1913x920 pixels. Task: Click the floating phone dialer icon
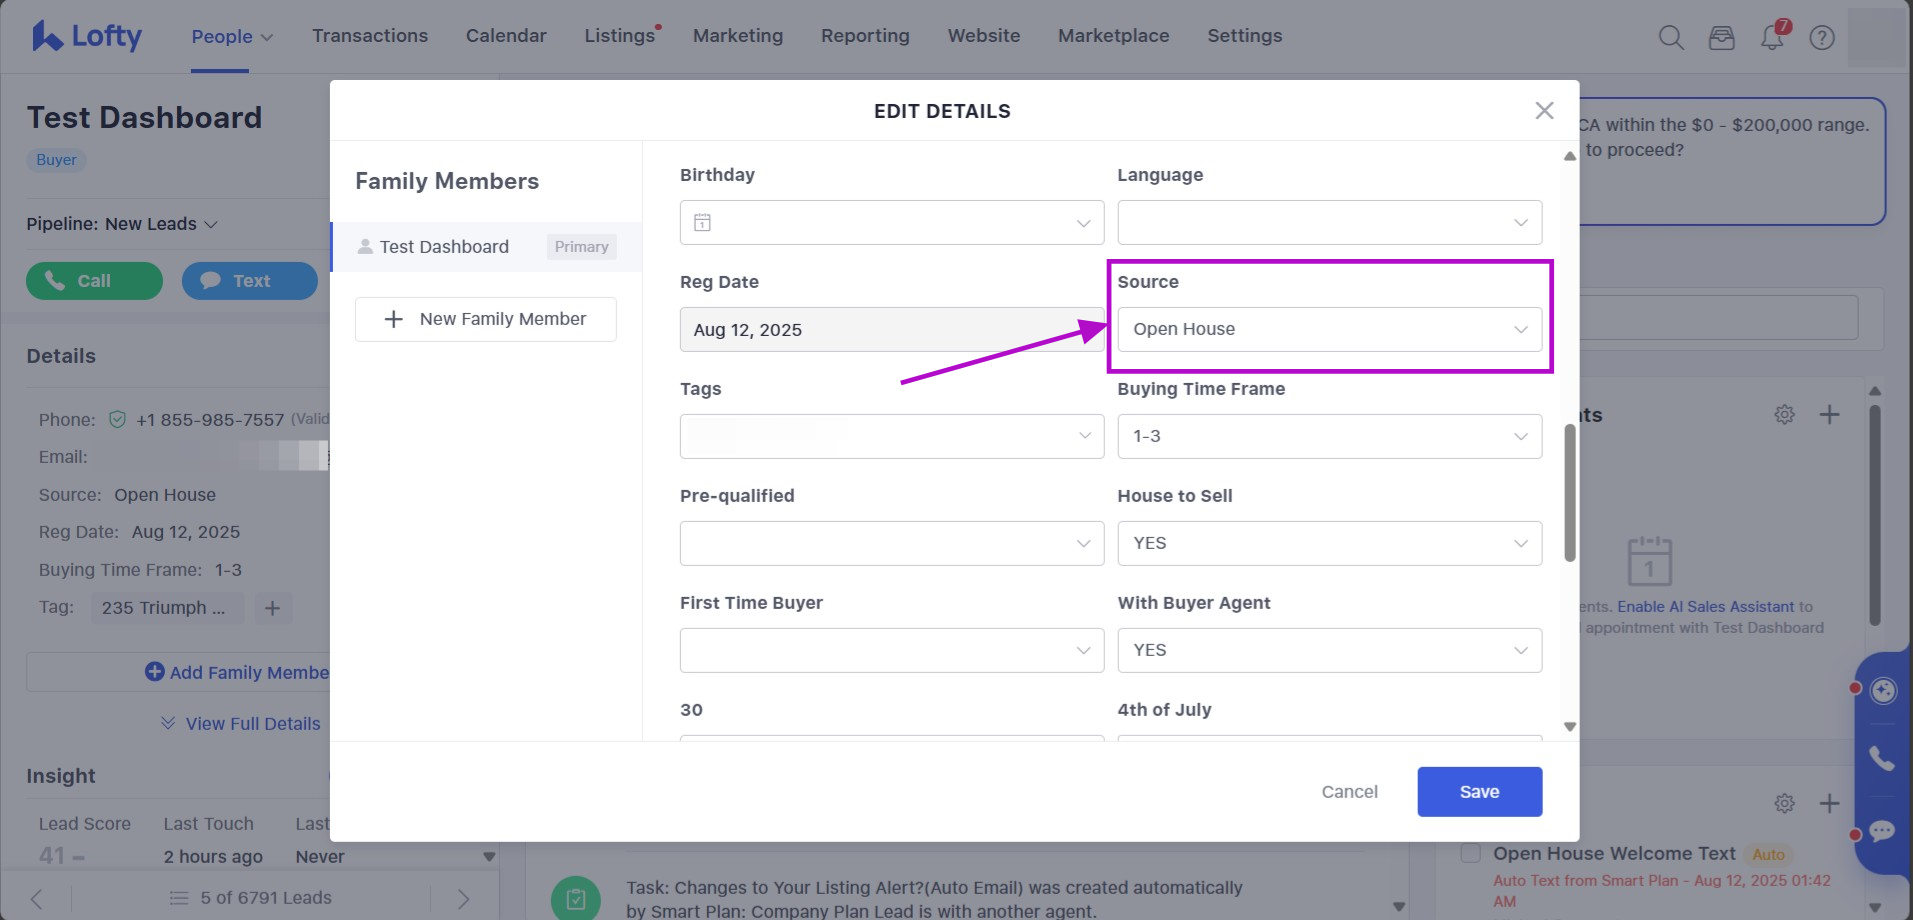click(x=1882, y=759)
